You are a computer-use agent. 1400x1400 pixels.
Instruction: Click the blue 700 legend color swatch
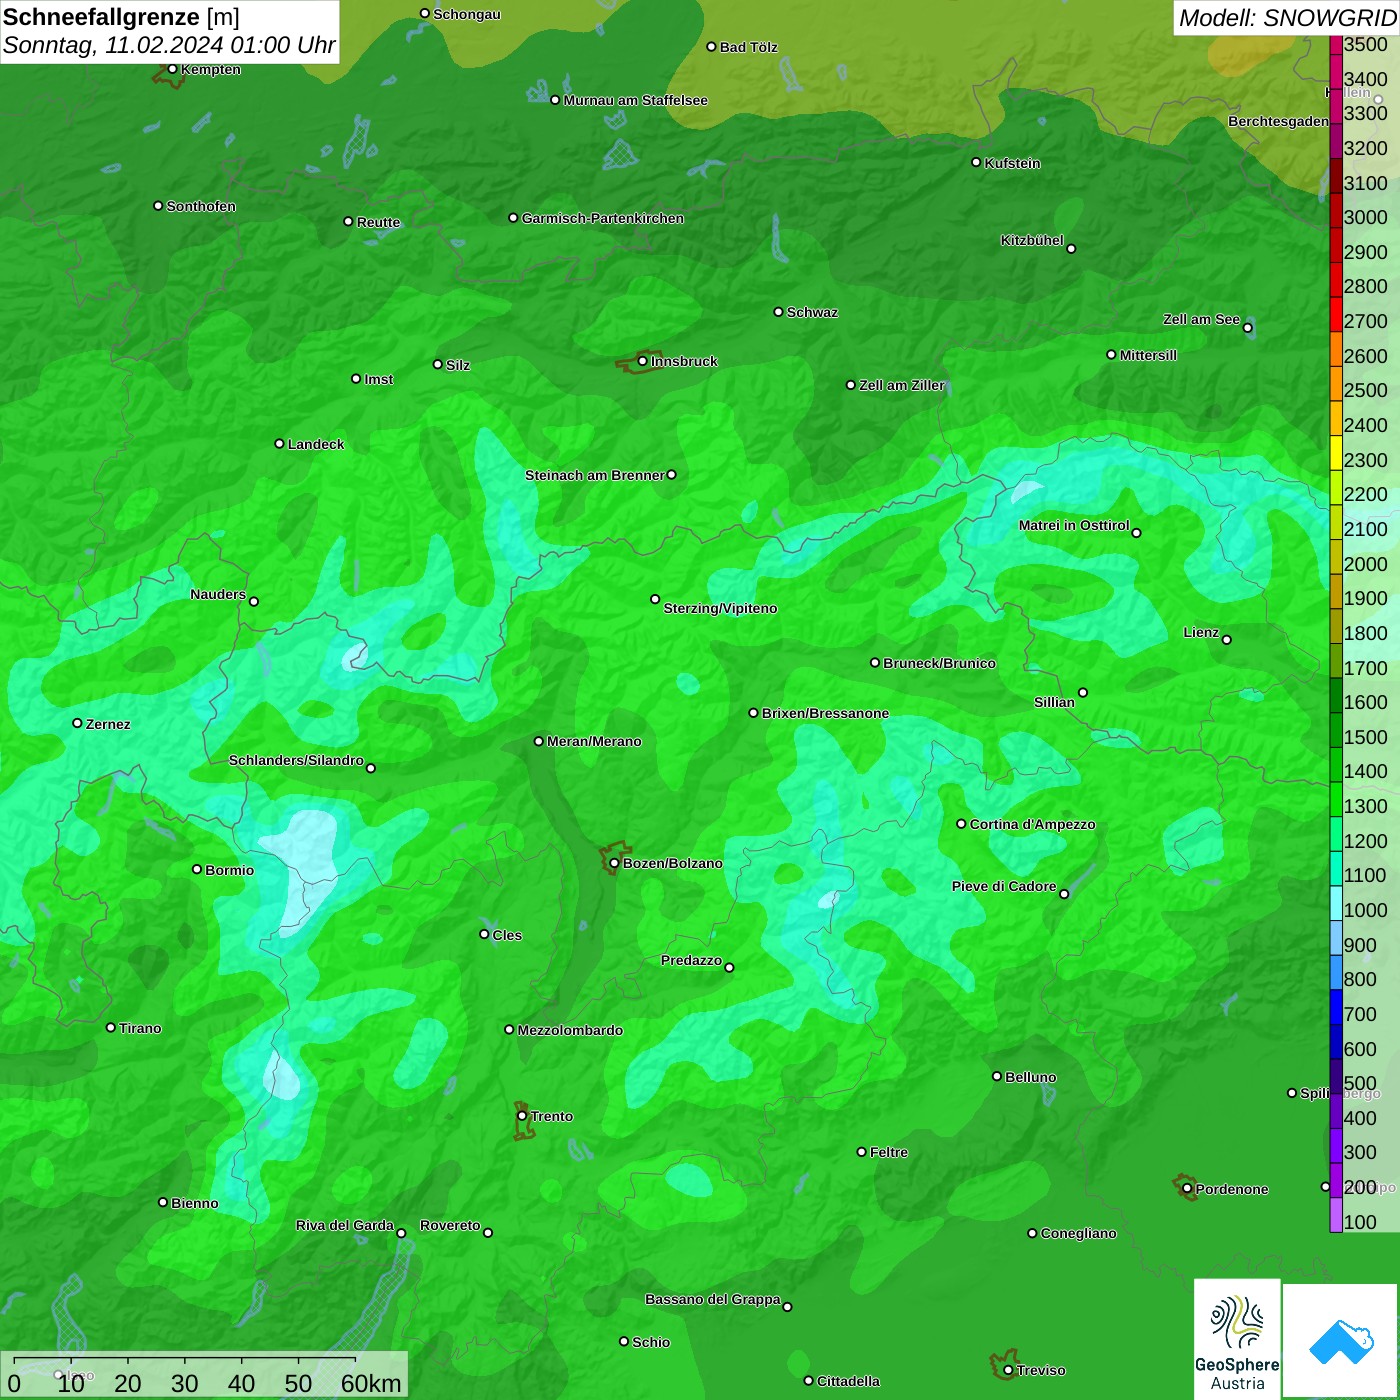(1336, 1007)
